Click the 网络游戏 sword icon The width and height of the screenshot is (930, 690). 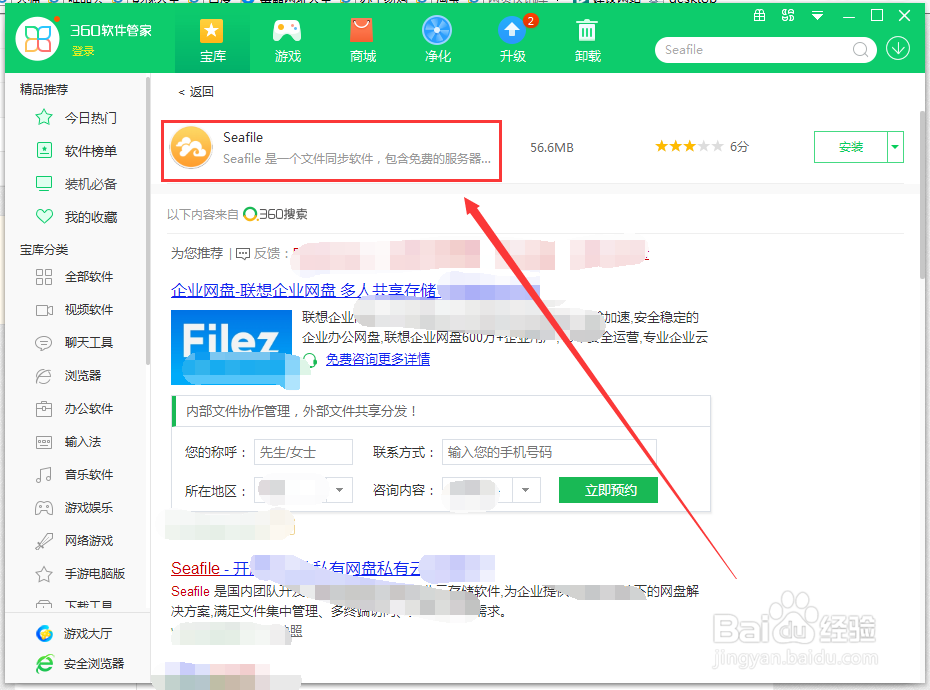pyautogui.click(x=44, y=540)
